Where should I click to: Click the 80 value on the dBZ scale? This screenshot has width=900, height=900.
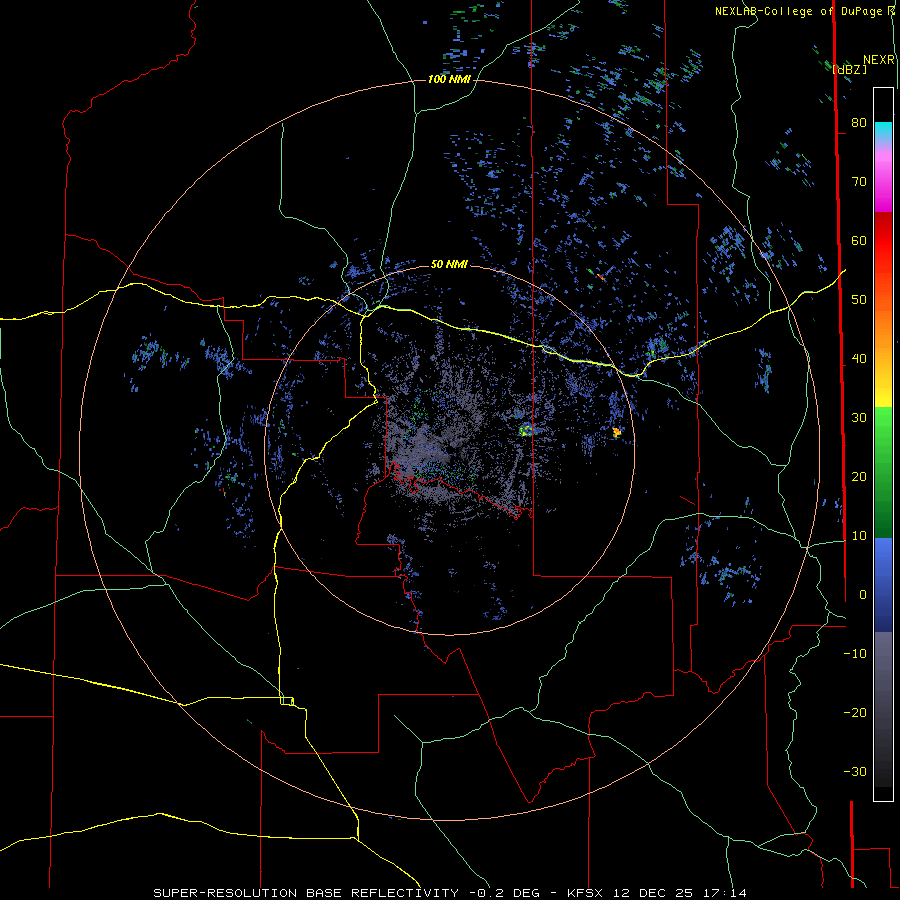(859, 122)
